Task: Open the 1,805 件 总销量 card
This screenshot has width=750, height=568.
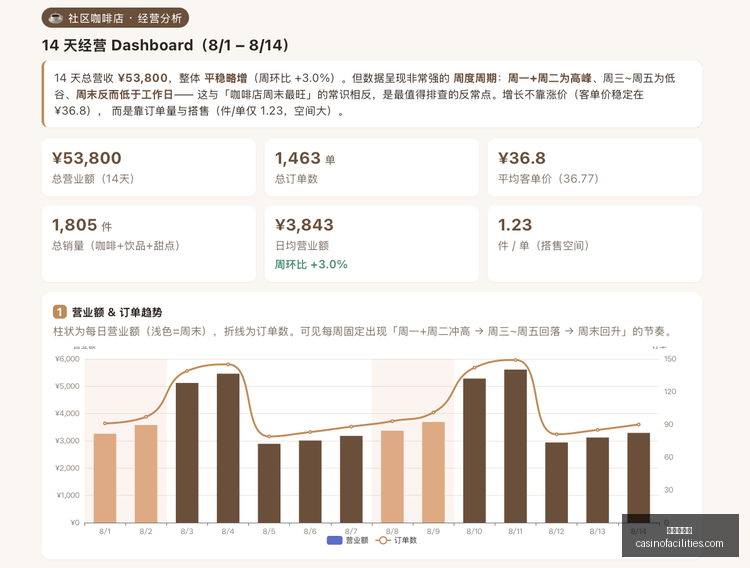Action: click(x=149, y=244)
